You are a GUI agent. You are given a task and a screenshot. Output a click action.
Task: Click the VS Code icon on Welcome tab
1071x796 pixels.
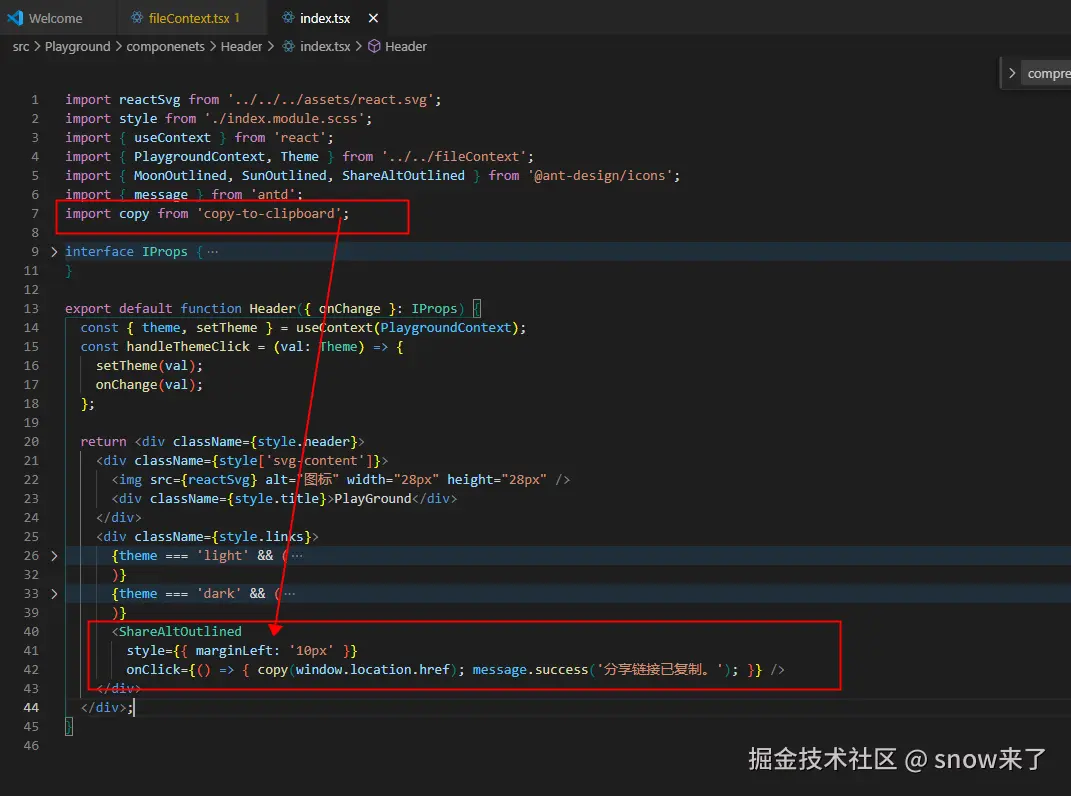(15, 18)
